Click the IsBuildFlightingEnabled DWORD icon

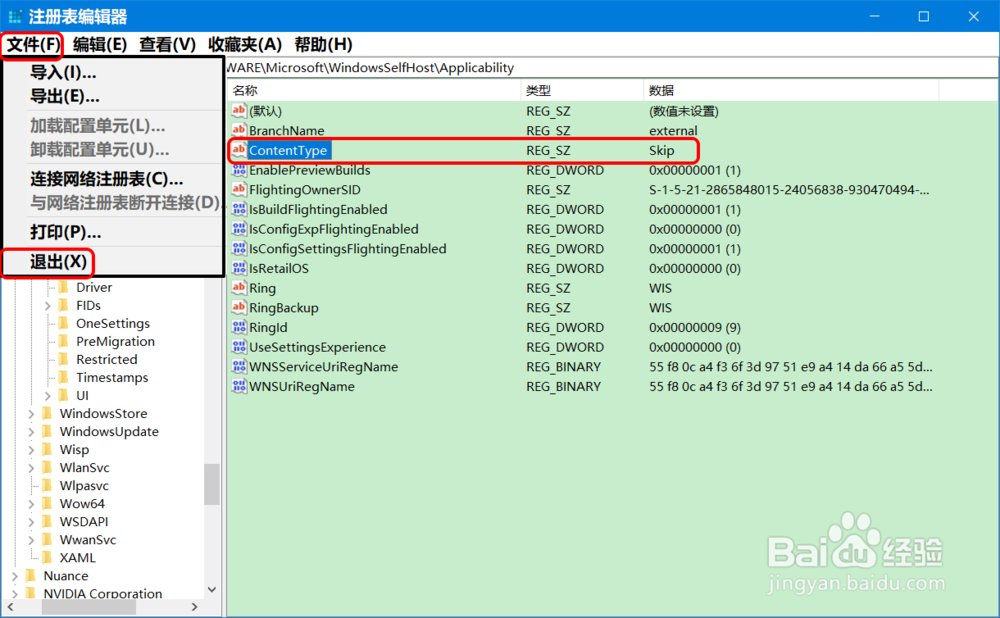coord(239,209)
